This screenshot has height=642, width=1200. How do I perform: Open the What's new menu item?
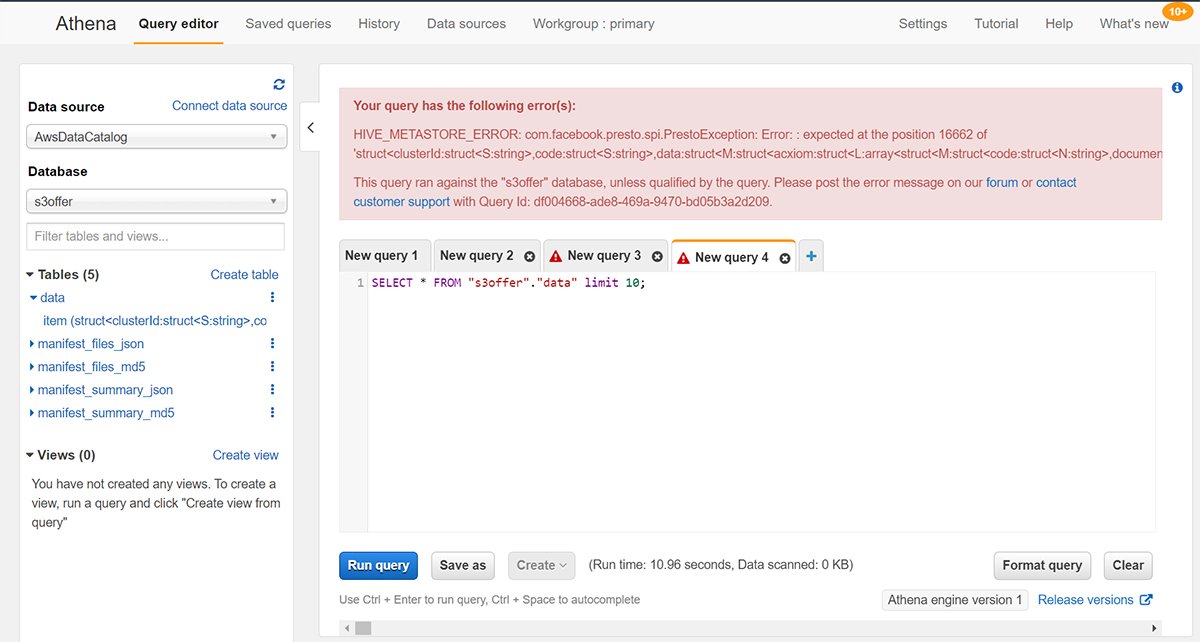click(1134, 23)
